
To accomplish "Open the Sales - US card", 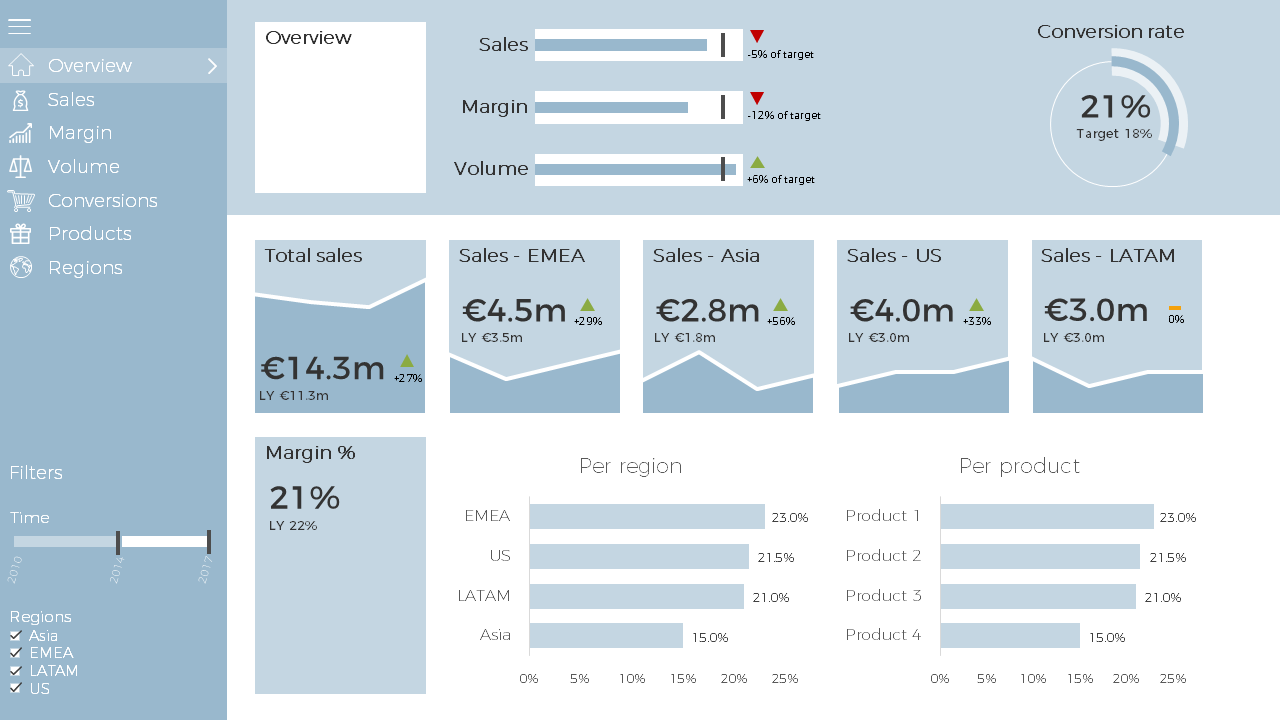I will (x=923, y=326).
